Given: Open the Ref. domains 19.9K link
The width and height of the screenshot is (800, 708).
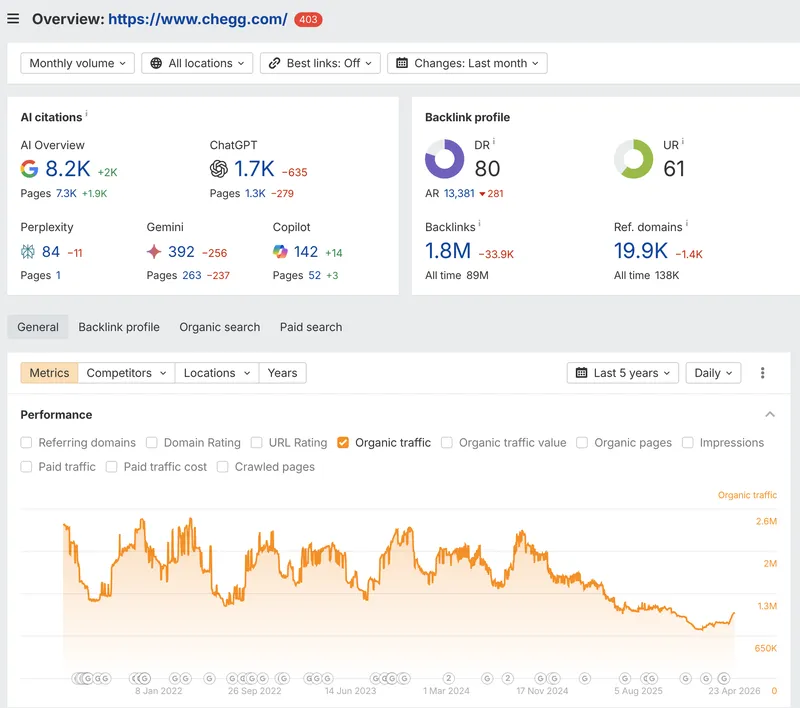Looking at the screenshot, I should tap(641, 251).
